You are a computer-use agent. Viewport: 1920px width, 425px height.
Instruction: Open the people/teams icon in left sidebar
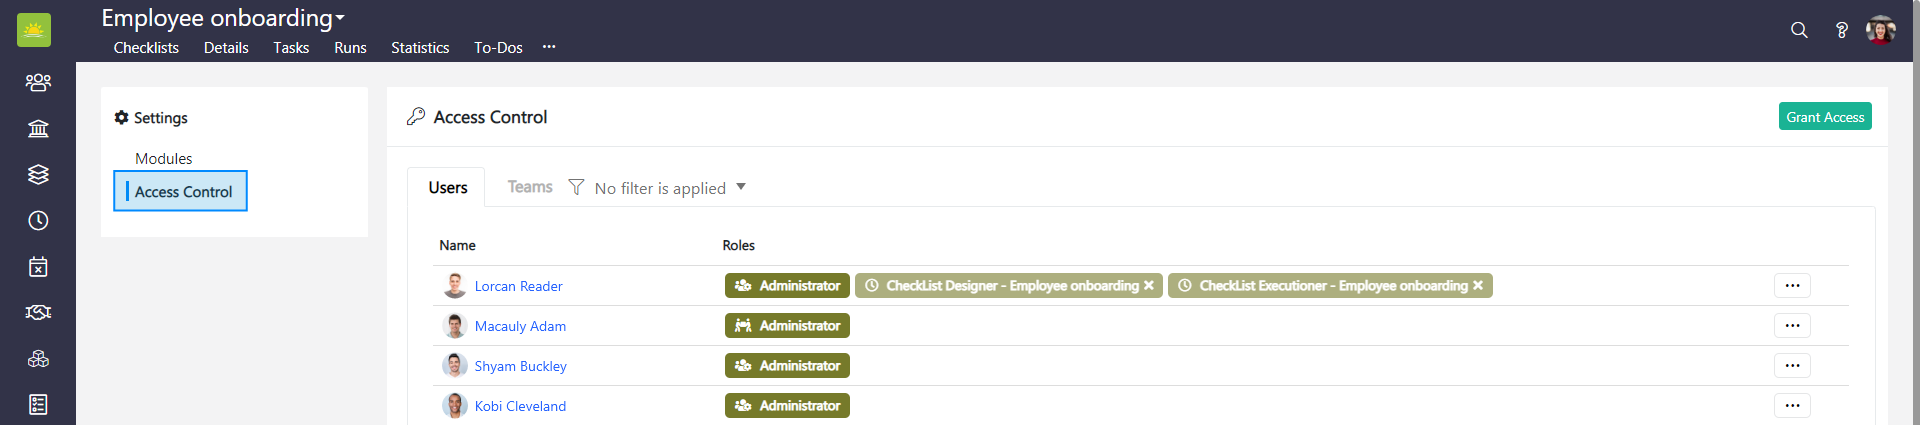tap(38, 82)
